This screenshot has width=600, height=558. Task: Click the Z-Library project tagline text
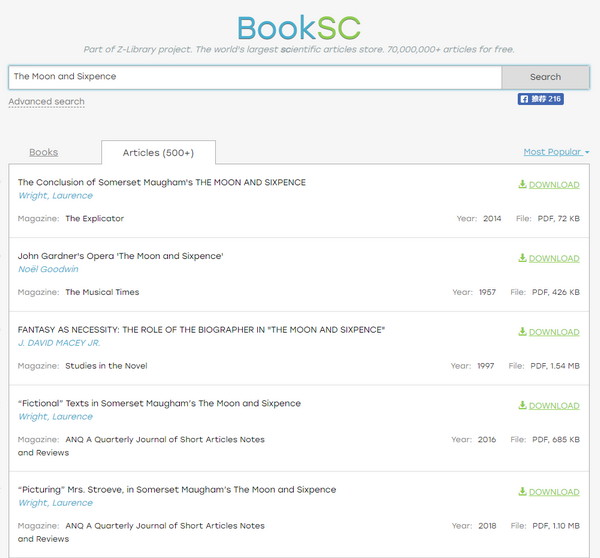299,49
